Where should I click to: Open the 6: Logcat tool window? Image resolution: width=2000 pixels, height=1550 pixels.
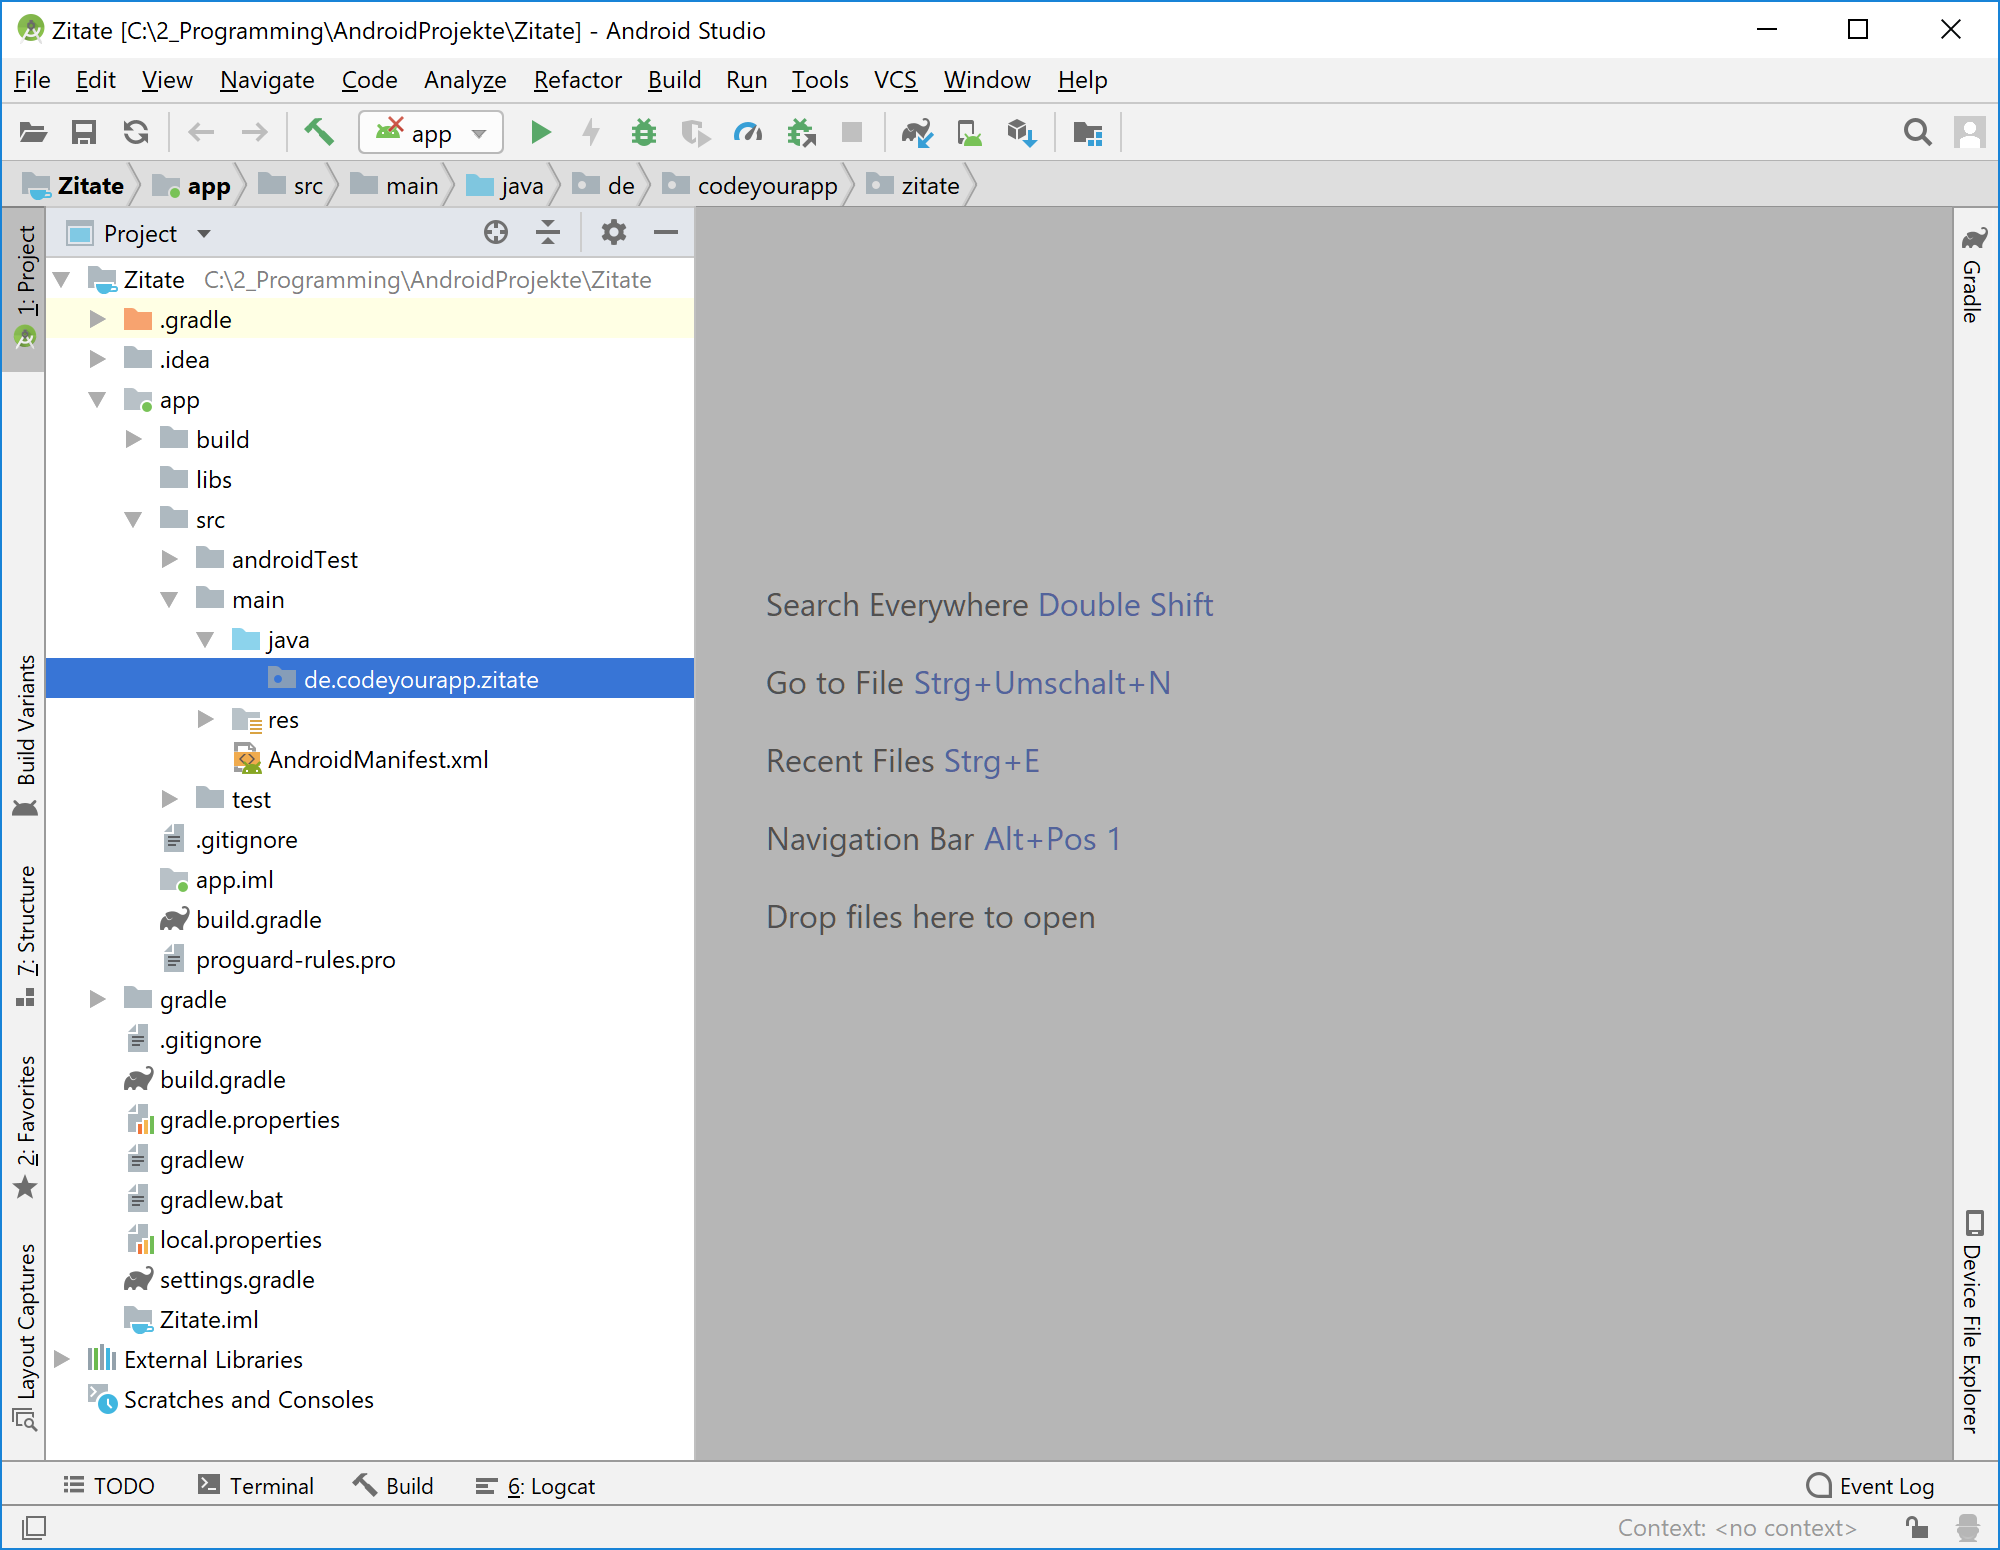coord(535,1486)
